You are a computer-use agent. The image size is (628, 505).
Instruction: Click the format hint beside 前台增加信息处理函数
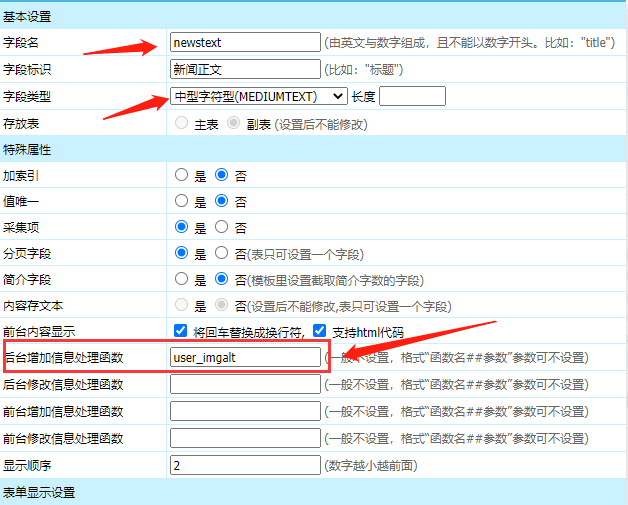pyautogui.click(x=457, y=412)
